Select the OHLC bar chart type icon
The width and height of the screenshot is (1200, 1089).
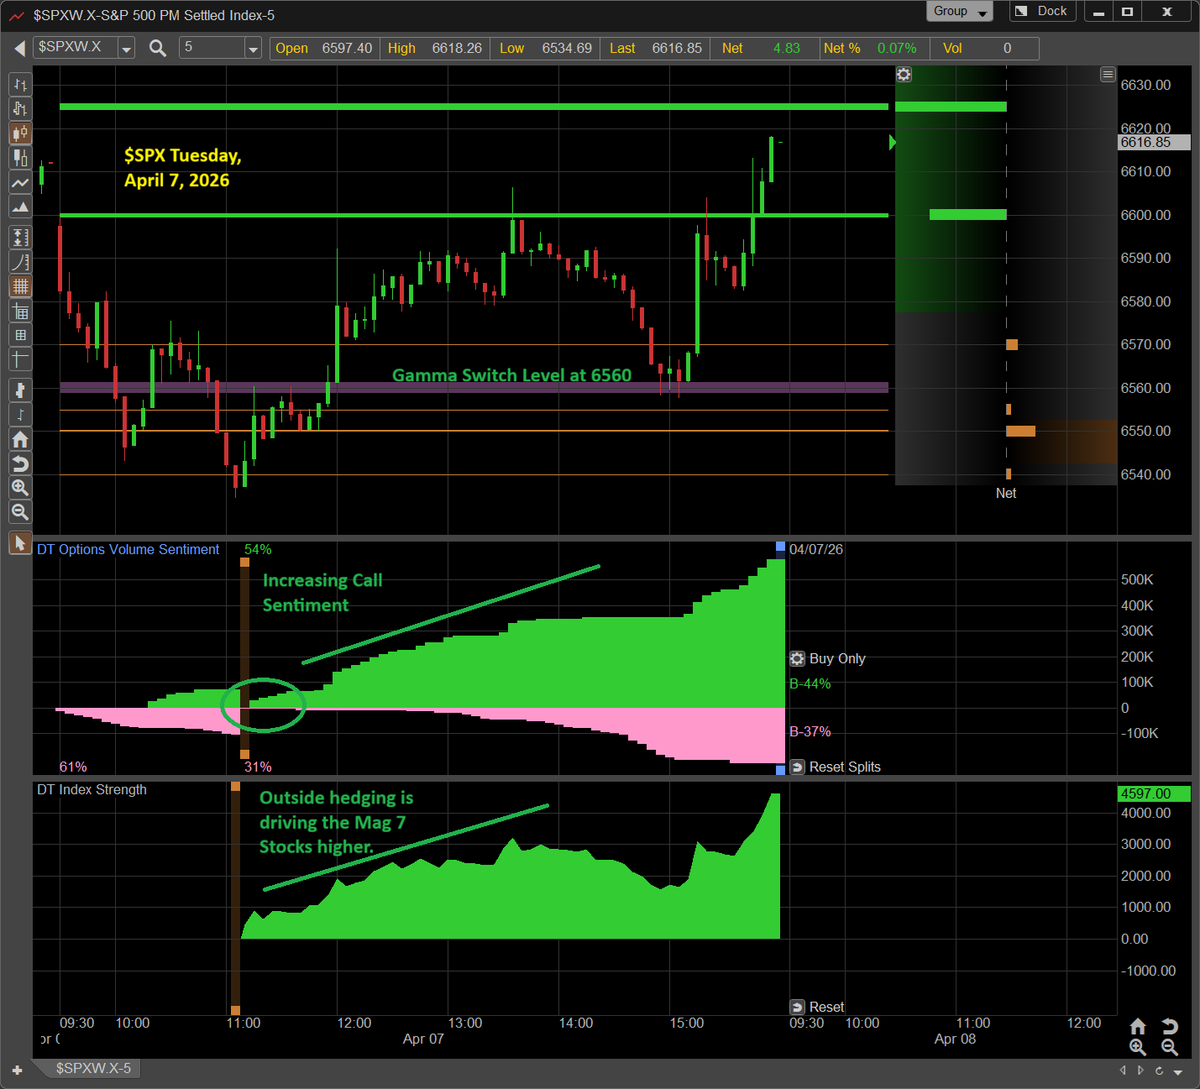point(20,86)
